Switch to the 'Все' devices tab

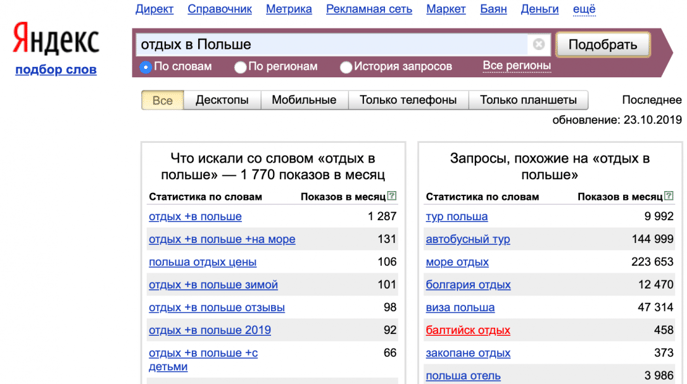162,100
